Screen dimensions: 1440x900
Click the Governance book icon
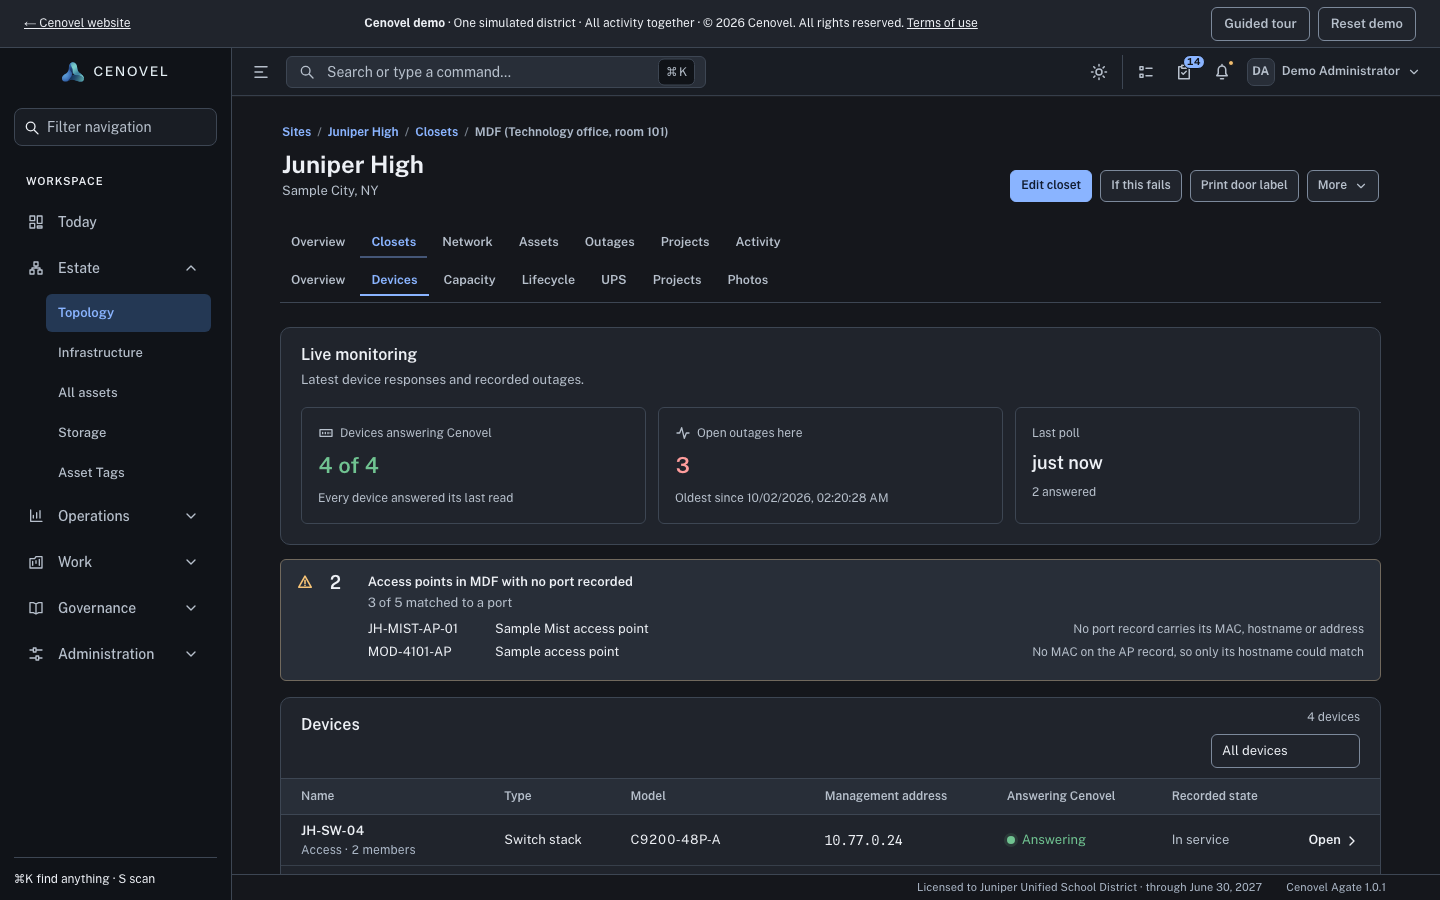pyautogui.click(x=36, y=608)
